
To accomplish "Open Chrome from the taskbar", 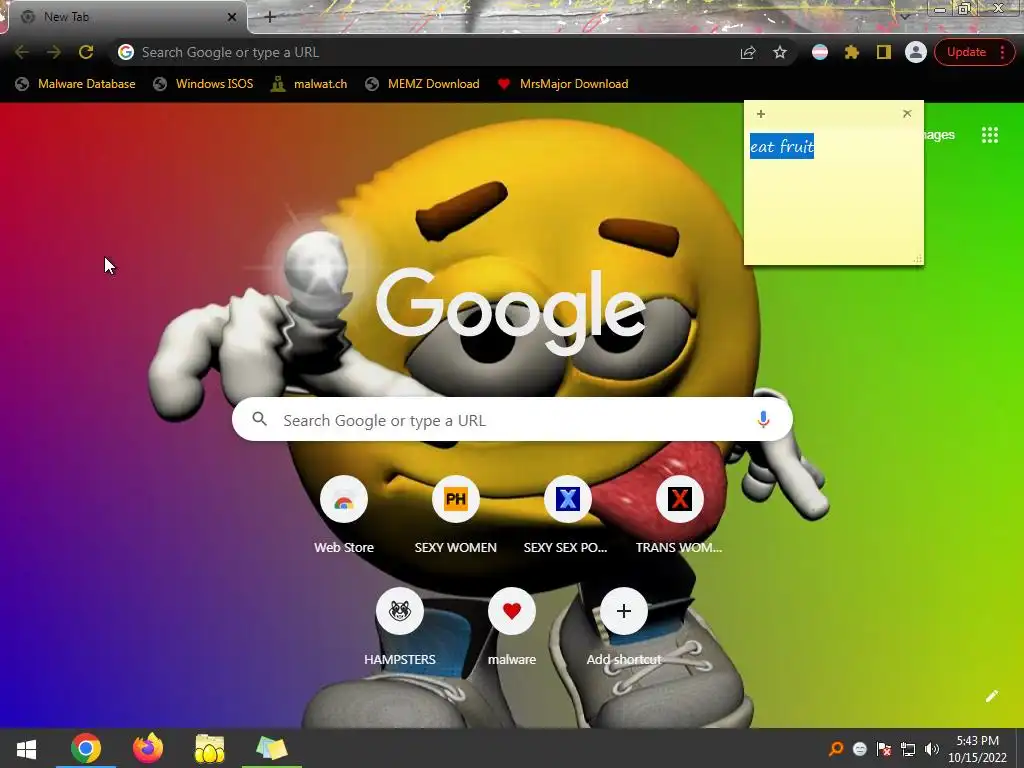I will [x=86, y=748].
